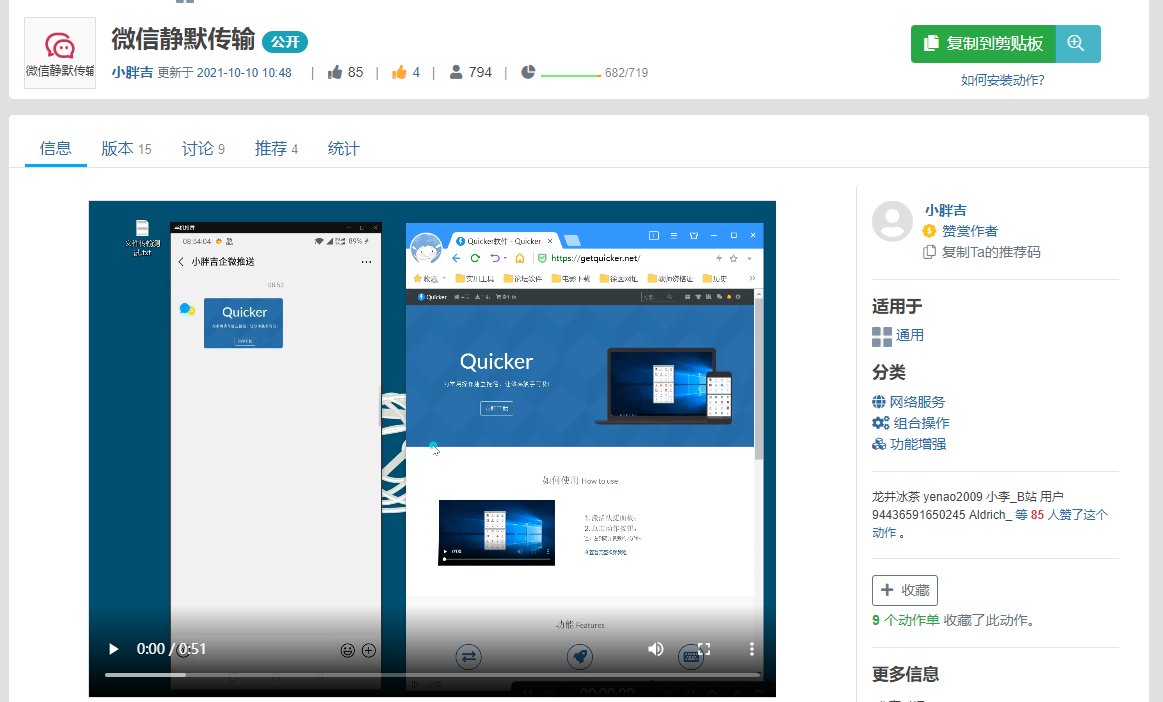Mute the video with the speaker icon
This screenshot has width=1163, height=702.
click(656, 649)
